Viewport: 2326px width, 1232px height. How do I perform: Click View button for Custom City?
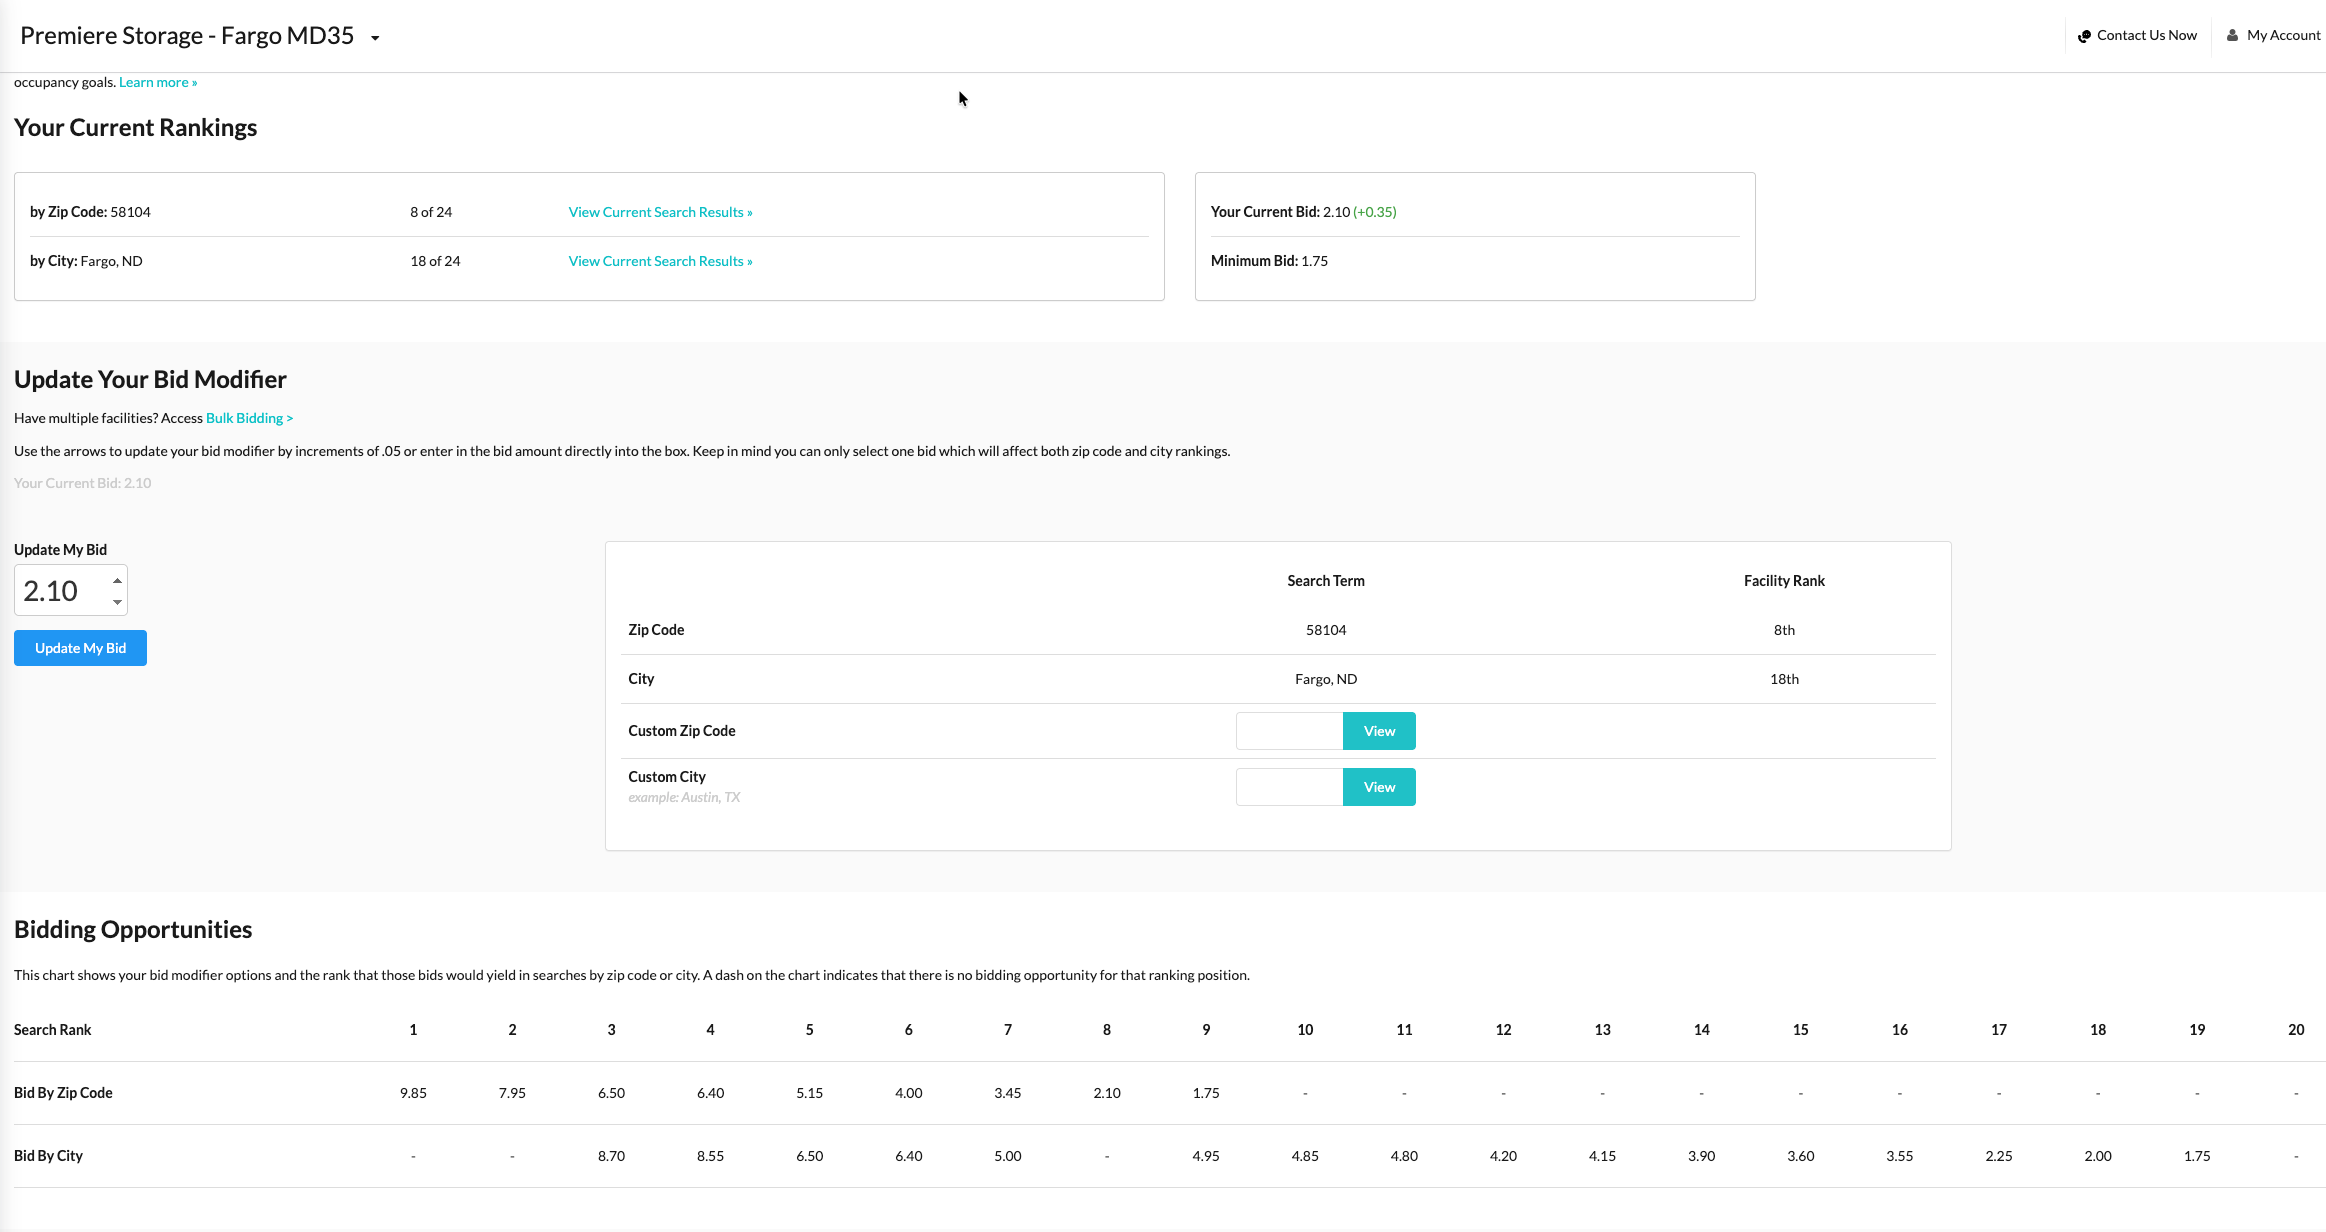(x=1379, y=787)
